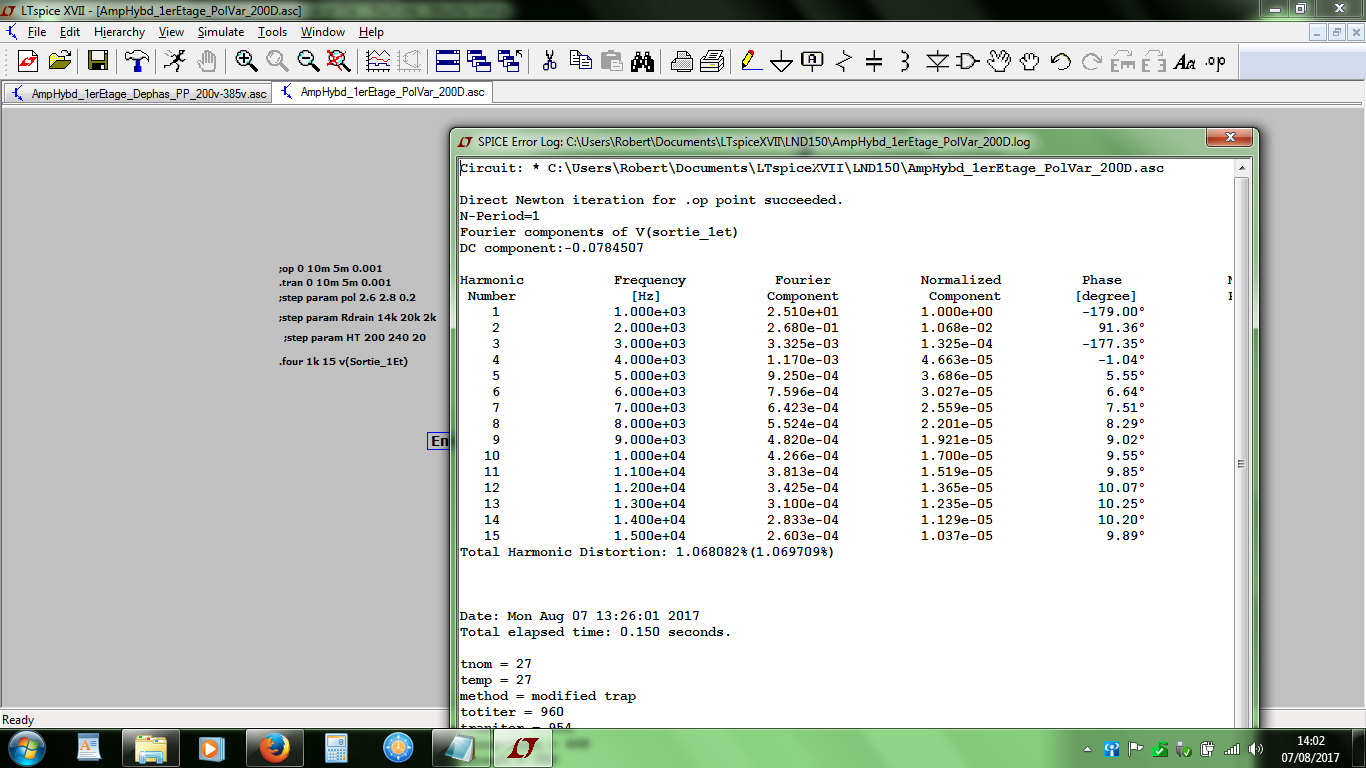Open the View menu
Screen dimensions: 1366x768
171,32
